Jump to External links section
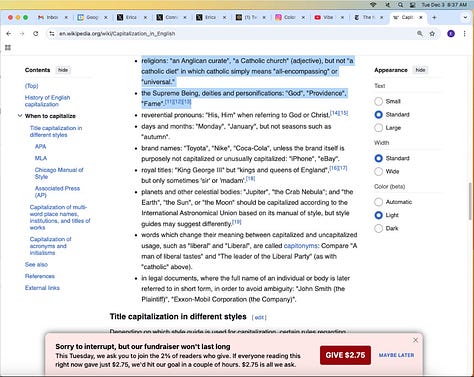Screen dimensions: 474x377 pyautogui.click(x=42, y=288)
